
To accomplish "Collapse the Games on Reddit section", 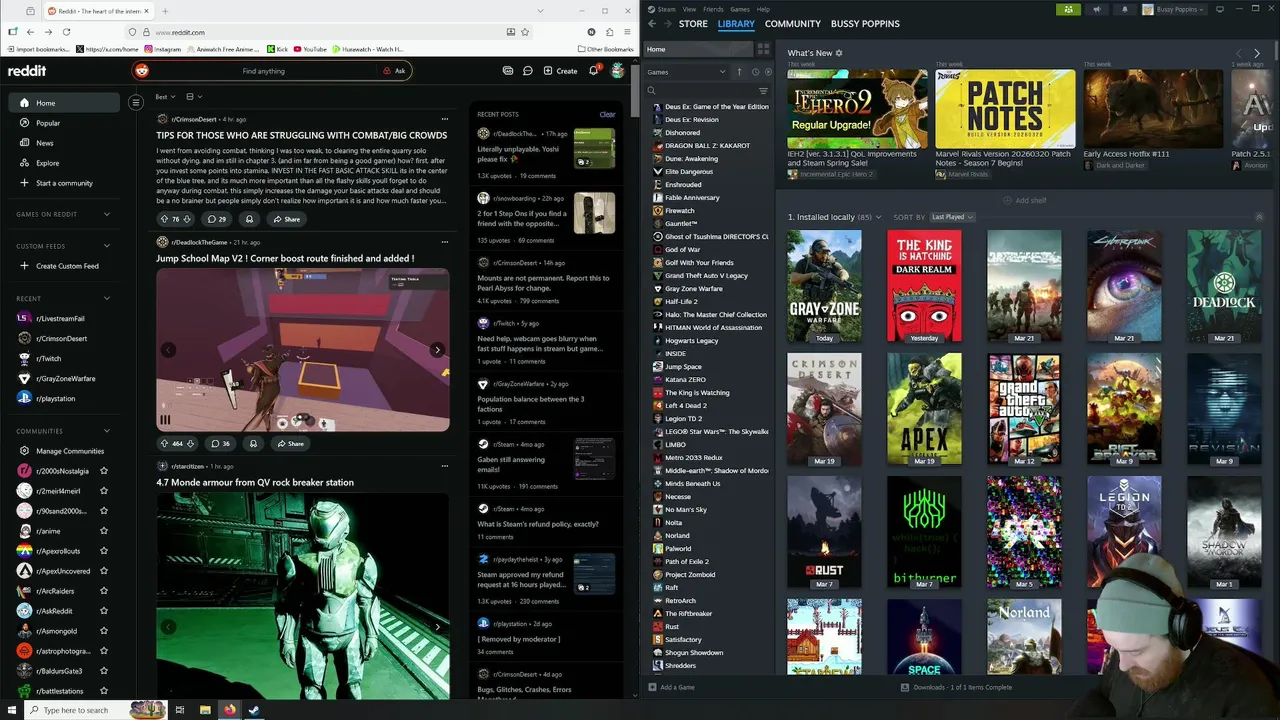I will [107, 214].
